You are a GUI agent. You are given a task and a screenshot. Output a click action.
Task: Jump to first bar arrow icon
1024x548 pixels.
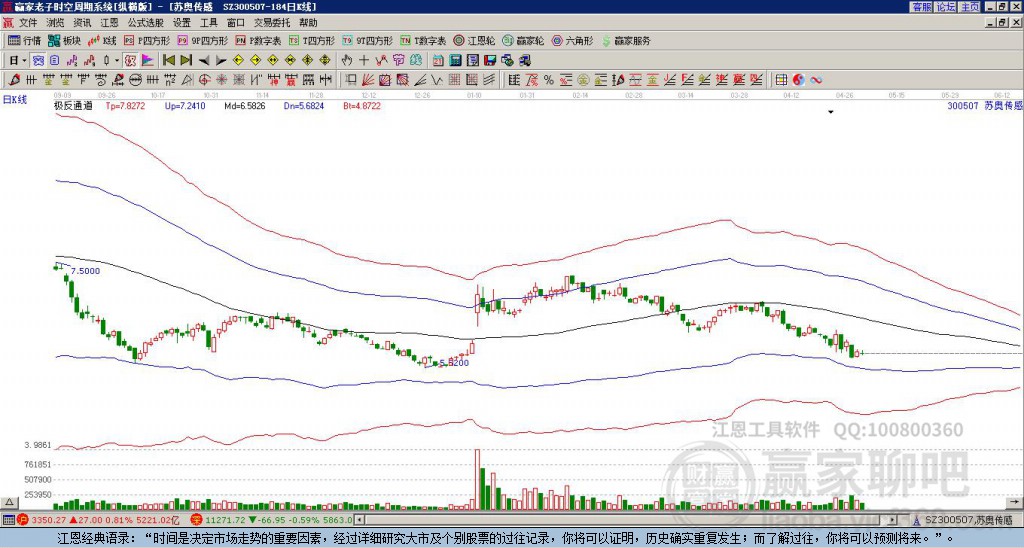(168, 61)
